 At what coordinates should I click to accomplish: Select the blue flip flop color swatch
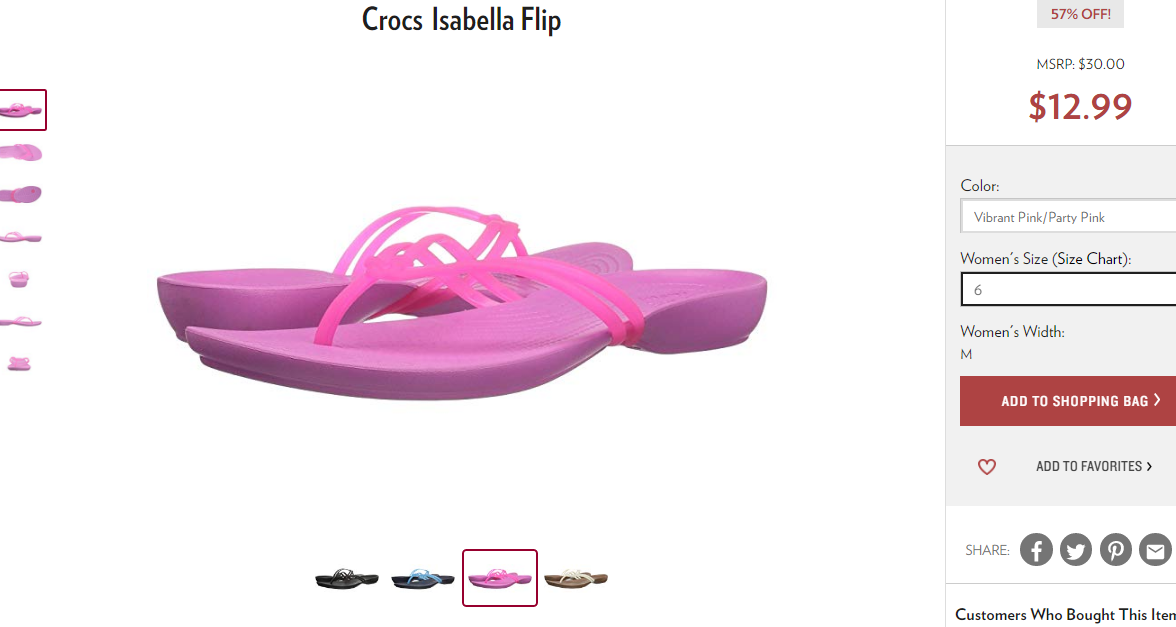tap(423, 578)
